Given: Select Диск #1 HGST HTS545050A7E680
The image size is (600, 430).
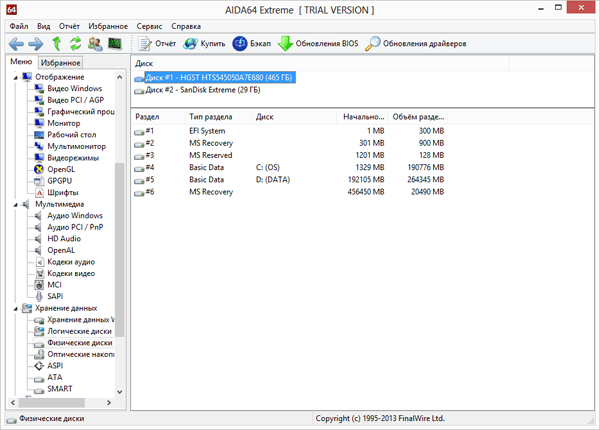Looking at the screenshot, I should (218, 78).
